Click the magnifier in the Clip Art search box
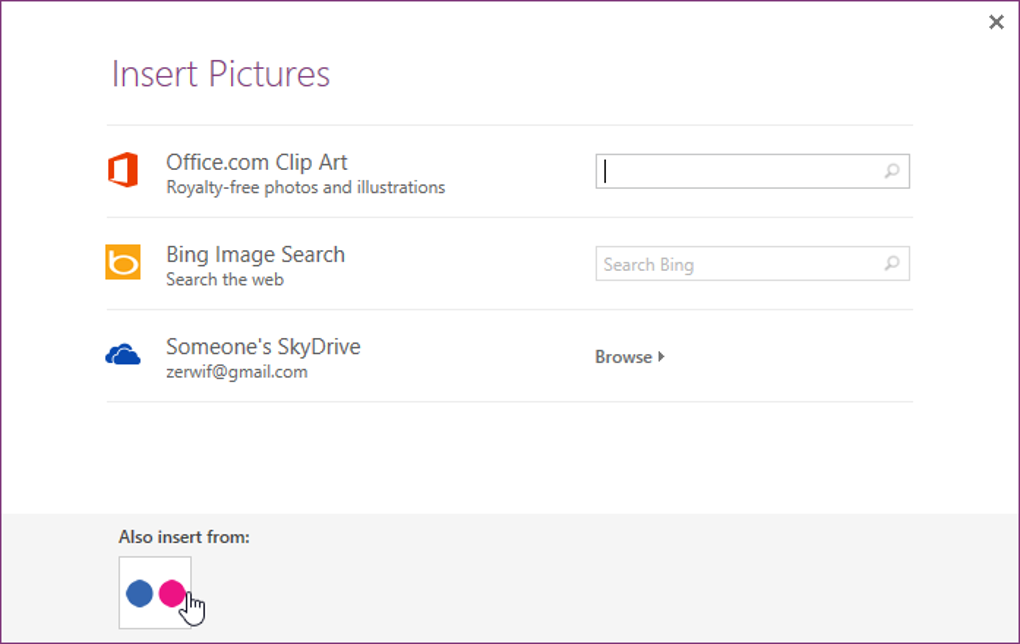Screen dimensions: 1020x644 (891, 172)
